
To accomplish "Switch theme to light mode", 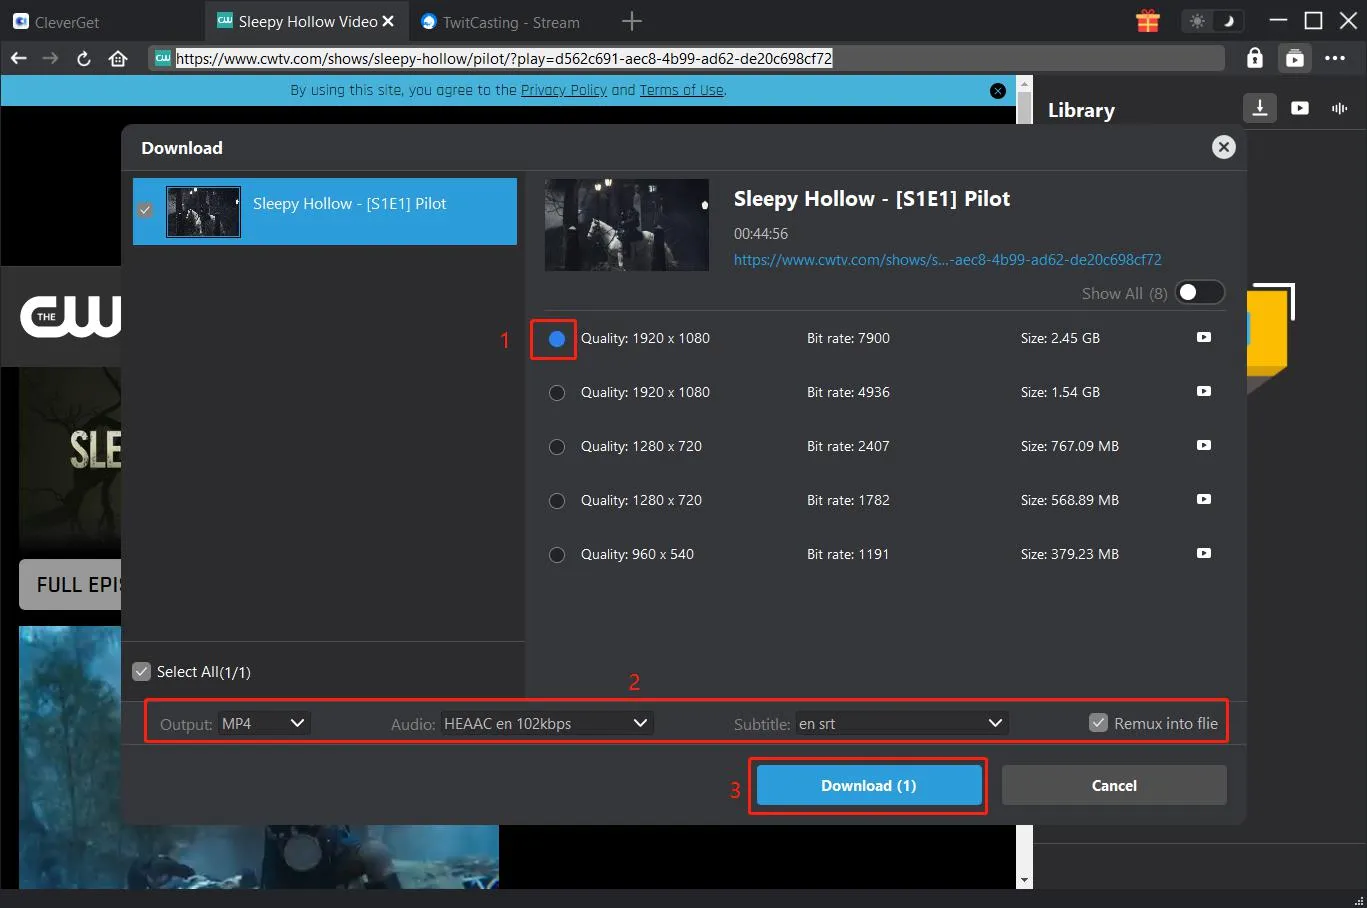I will click(1196, 20).
